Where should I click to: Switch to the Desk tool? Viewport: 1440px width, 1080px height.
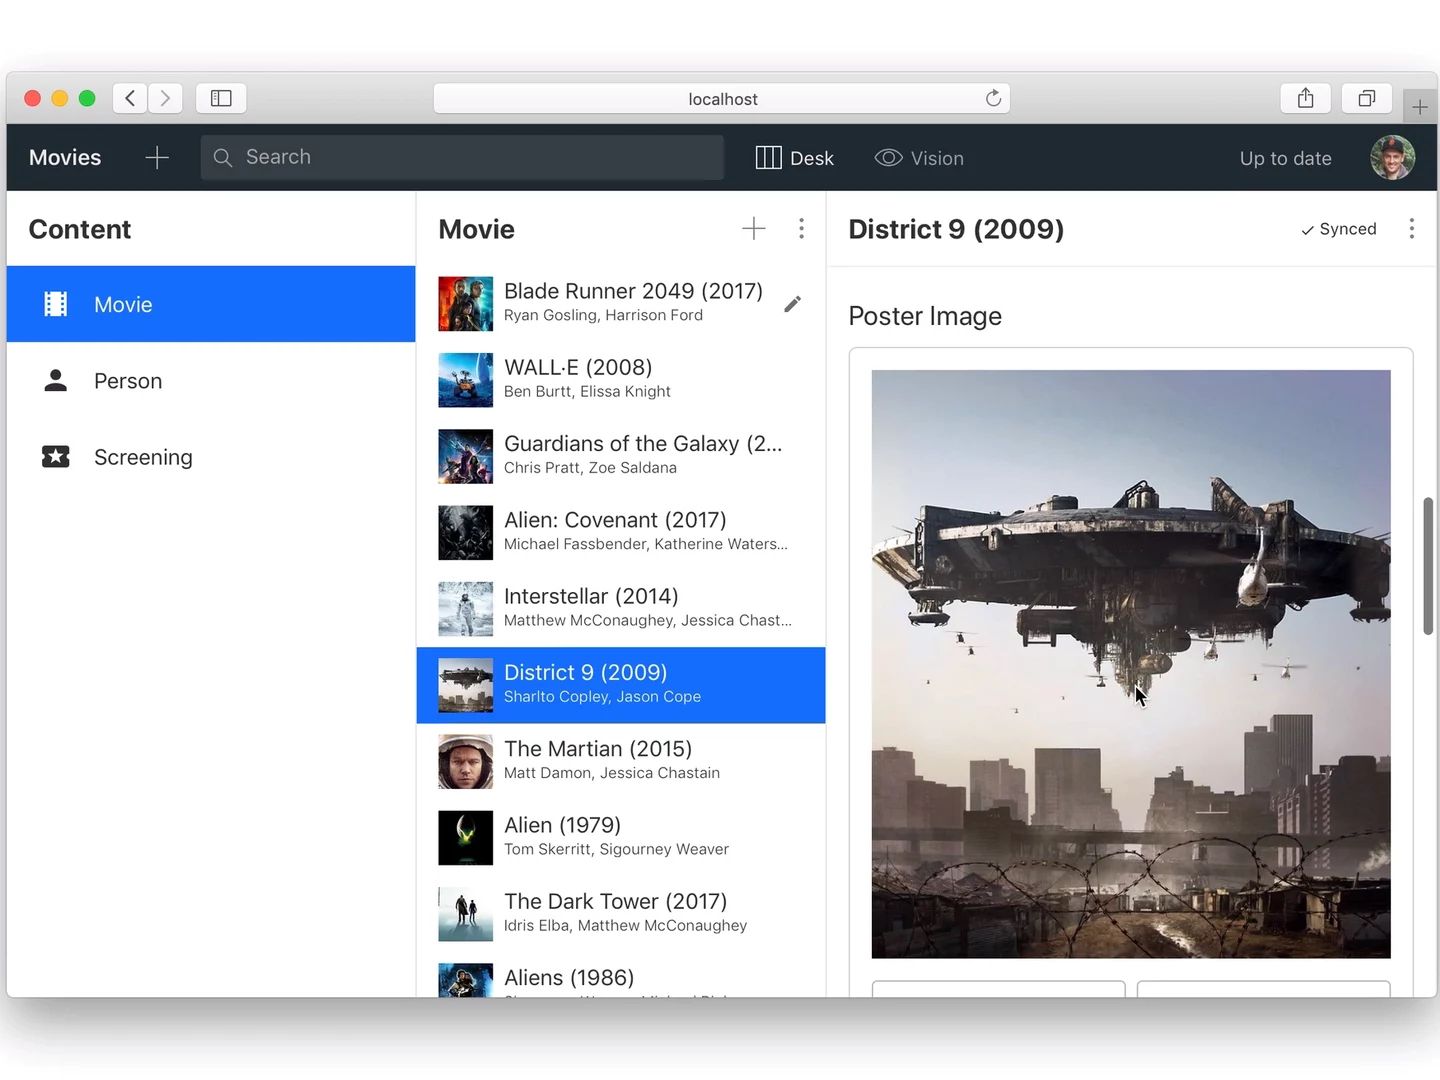tap(795, 158)
